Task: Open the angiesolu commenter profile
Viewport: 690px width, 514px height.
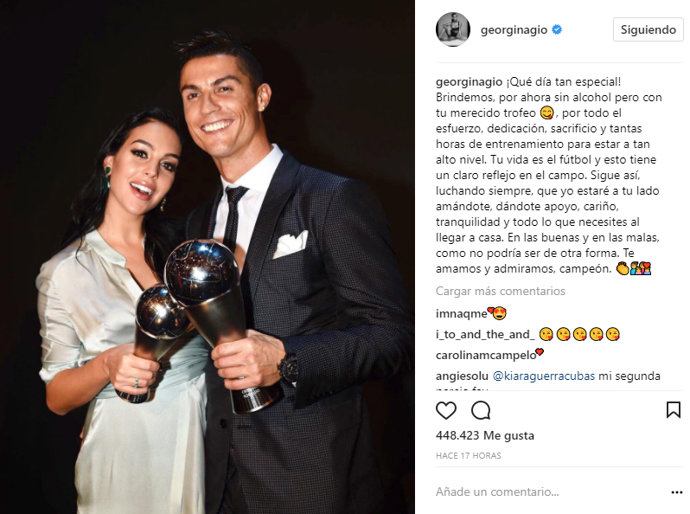Action: click(x=462, y=376)
